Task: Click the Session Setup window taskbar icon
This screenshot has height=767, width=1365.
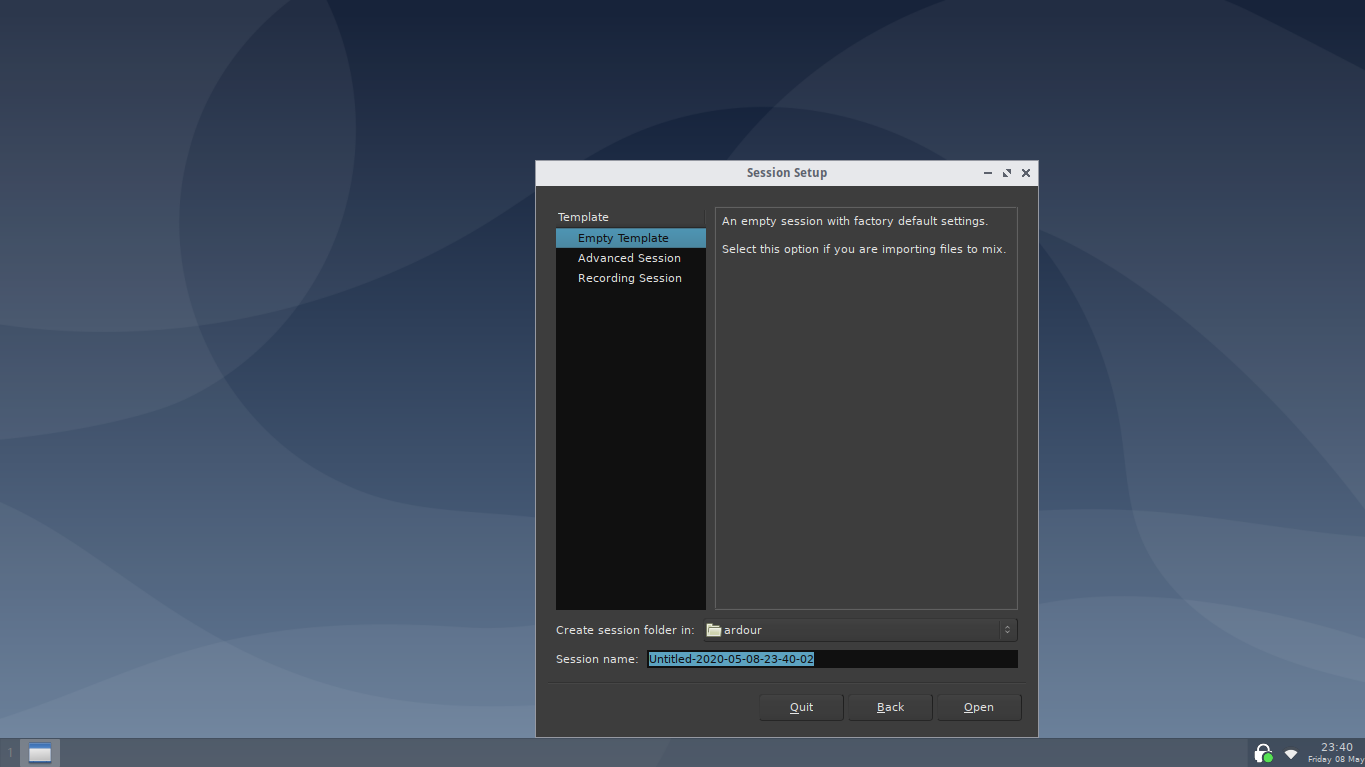Action: [x=40, y=753]
